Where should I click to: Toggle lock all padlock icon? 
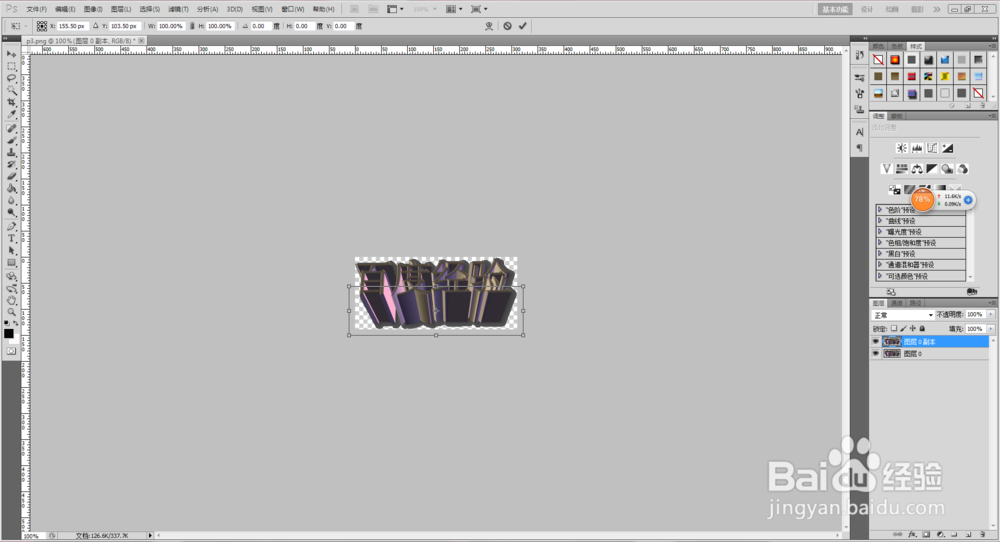(x=922, y=328)
